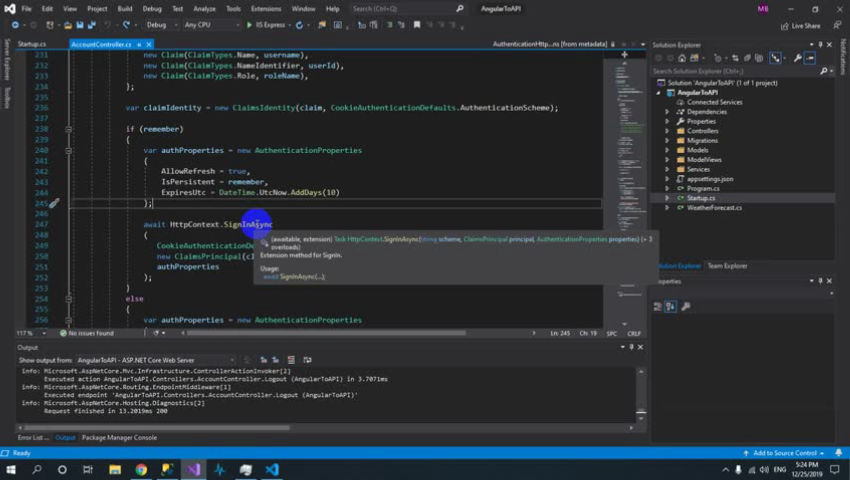The image size is (850, 480).
Task: Switch to Team Explorer tab
Action: pos(727,266)
